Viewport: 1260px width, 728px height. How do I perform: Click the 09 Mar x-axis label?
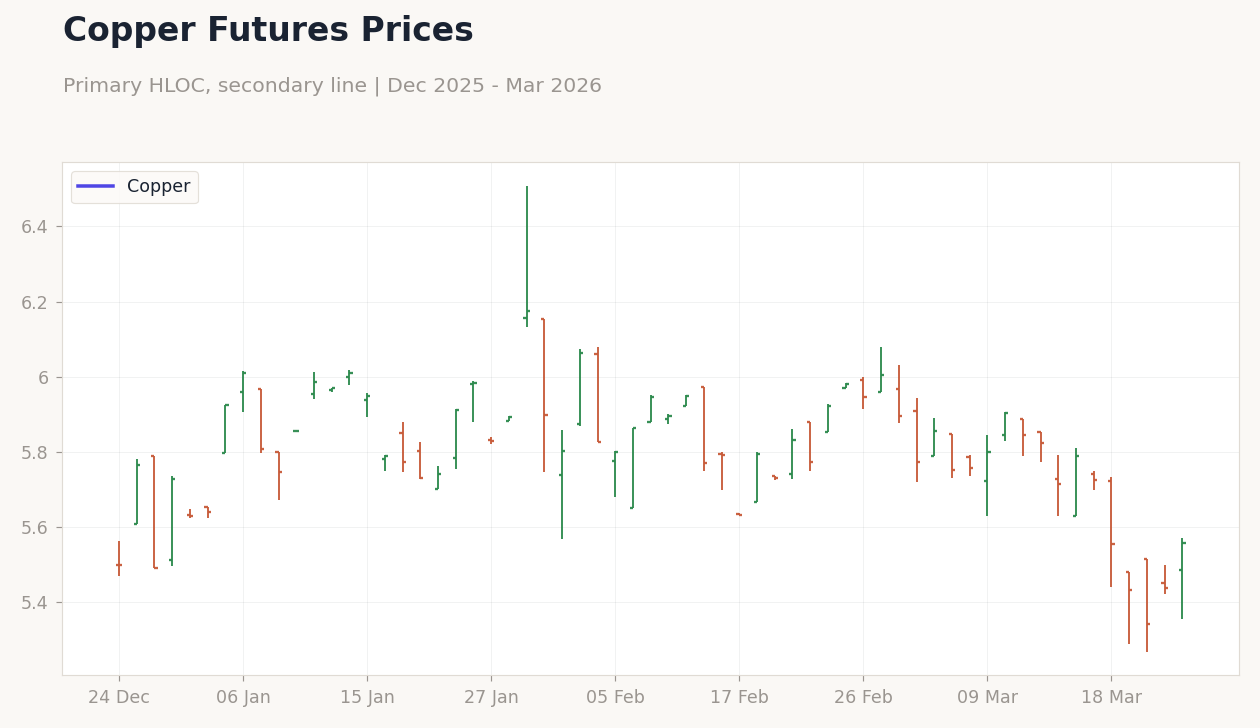point(987,698)
